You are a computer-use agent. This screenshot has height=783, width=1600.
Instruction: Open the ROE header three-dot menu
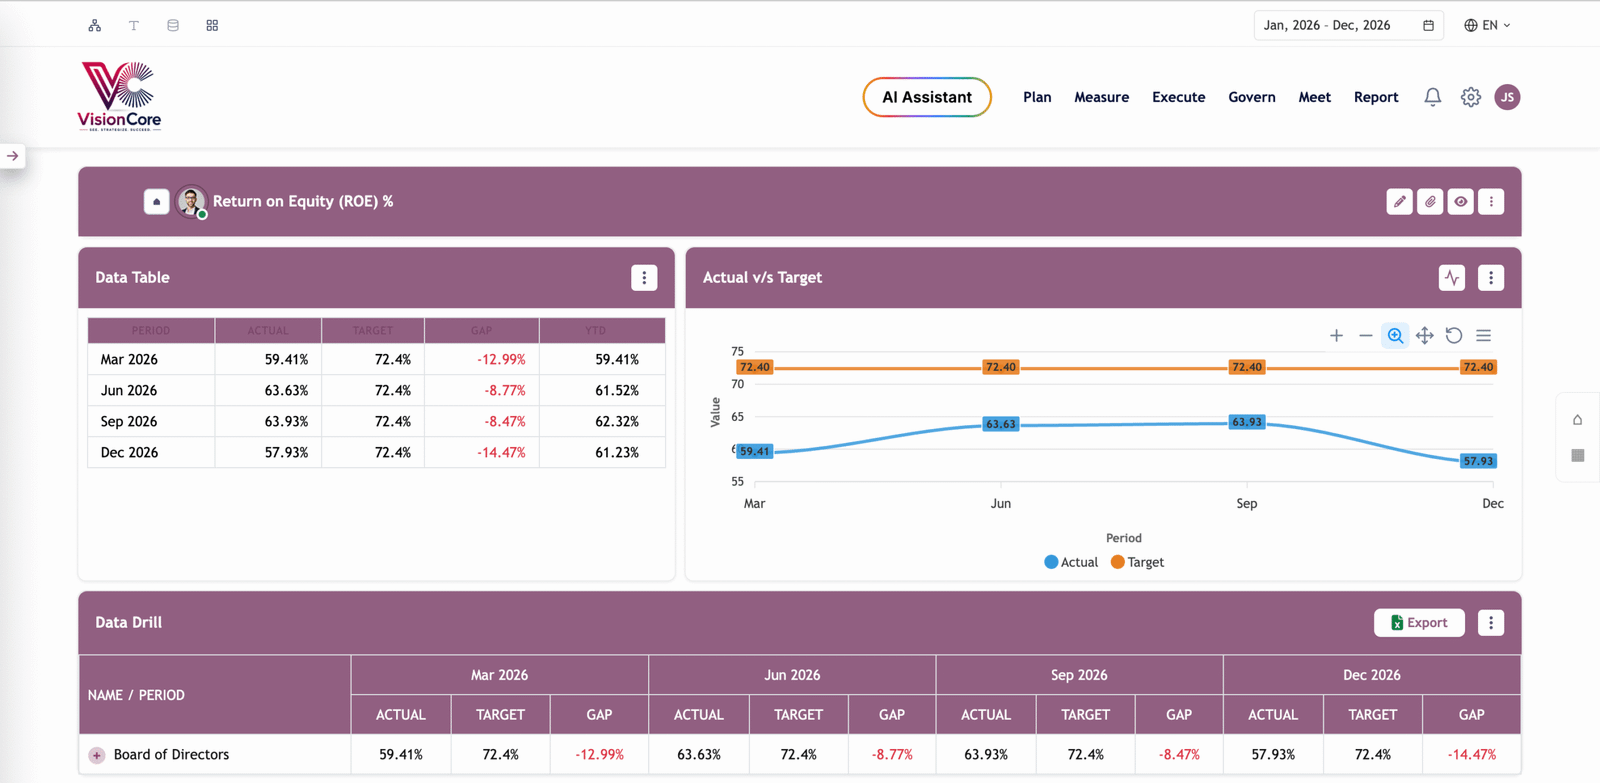[x=1491, y=202]
